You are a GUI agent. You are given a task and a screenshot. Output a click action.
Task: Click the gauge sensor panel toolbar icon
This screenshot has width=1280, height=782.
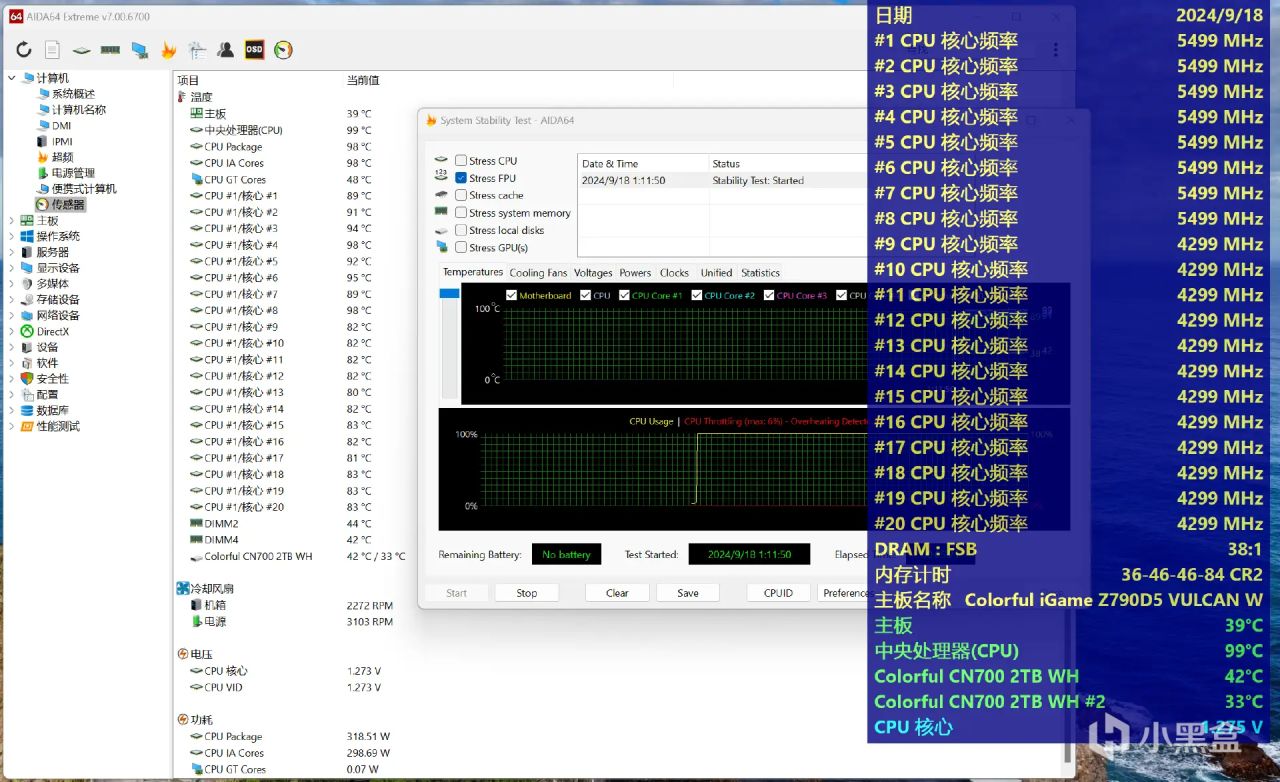click(283, 50)
